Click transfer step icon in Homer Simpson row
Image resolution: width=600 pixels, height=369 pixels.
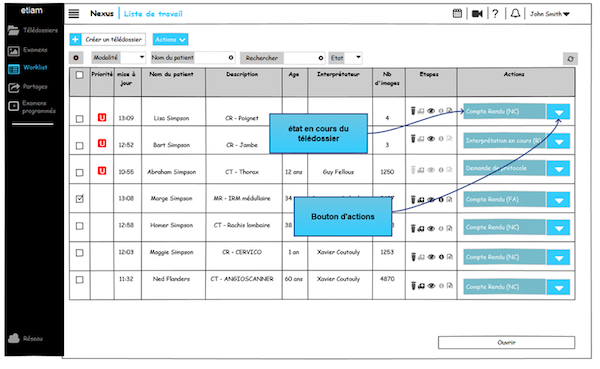tap(421, 229)
